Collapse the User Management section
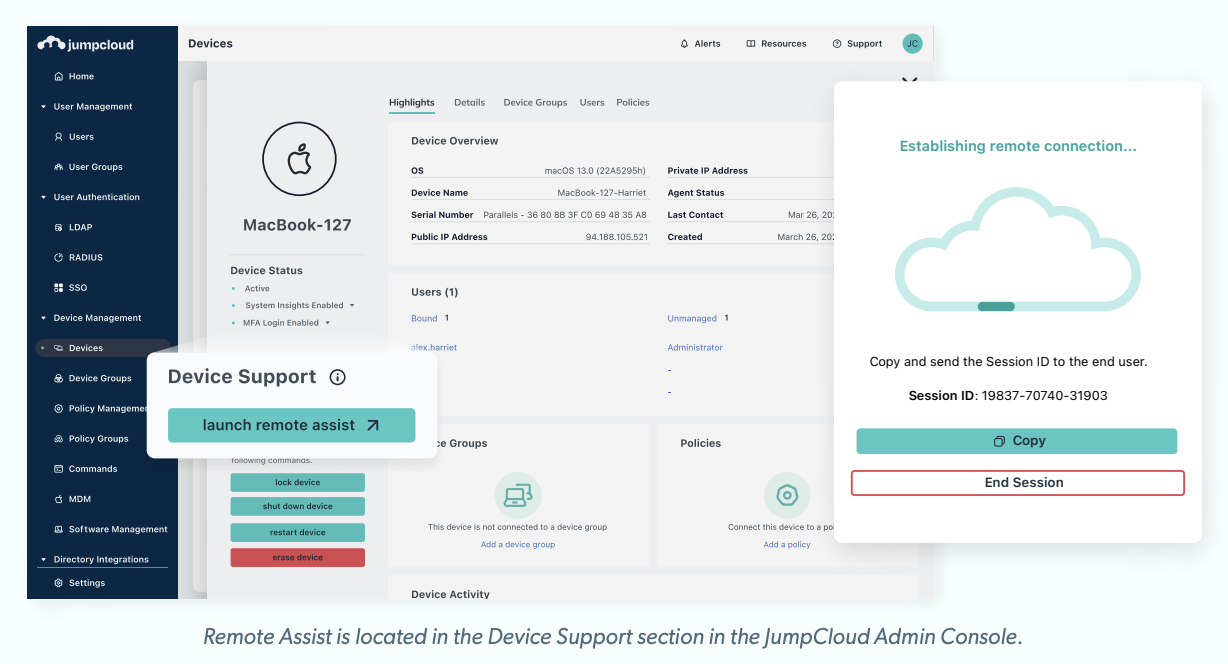 (43, 107)
